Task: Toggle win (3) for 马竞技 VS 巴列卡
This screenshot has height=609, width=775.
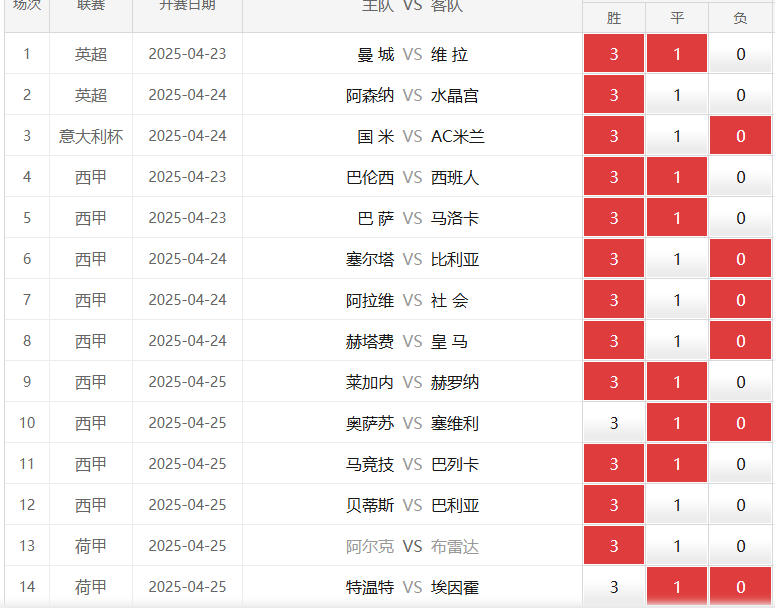Action: (x=614, y=464)
